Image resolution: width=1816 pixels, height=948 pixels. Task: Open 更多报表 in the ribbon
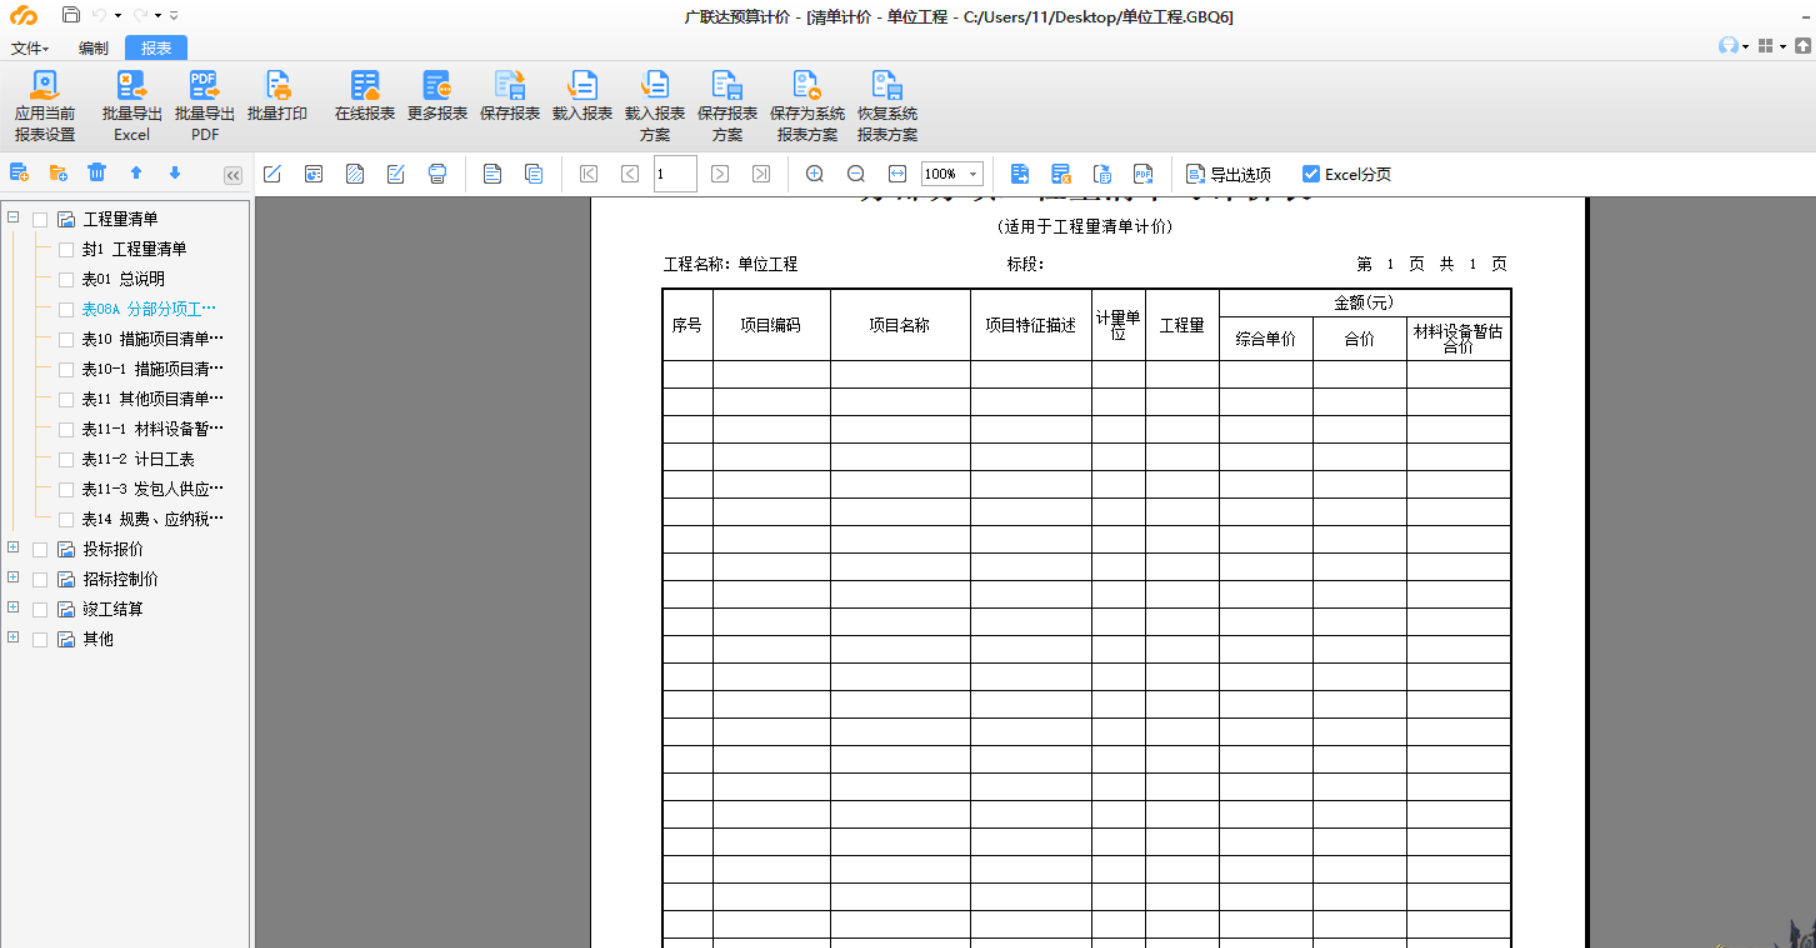tap(437, 97)
